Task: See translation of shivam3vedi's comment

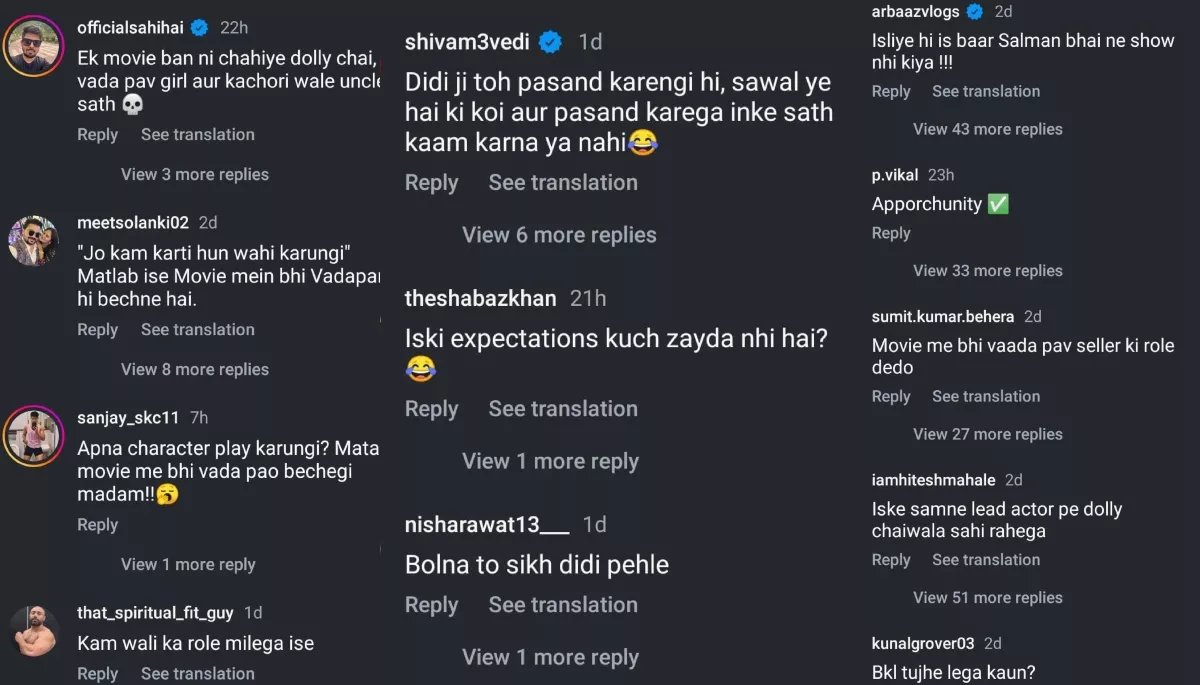Action: (x=562, y=183)
